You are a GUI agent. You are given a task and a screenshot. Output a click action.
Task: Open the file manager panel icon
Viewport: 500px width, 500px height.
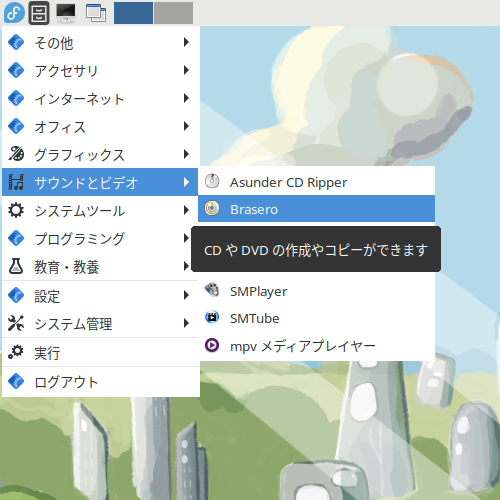coord(39,13)
